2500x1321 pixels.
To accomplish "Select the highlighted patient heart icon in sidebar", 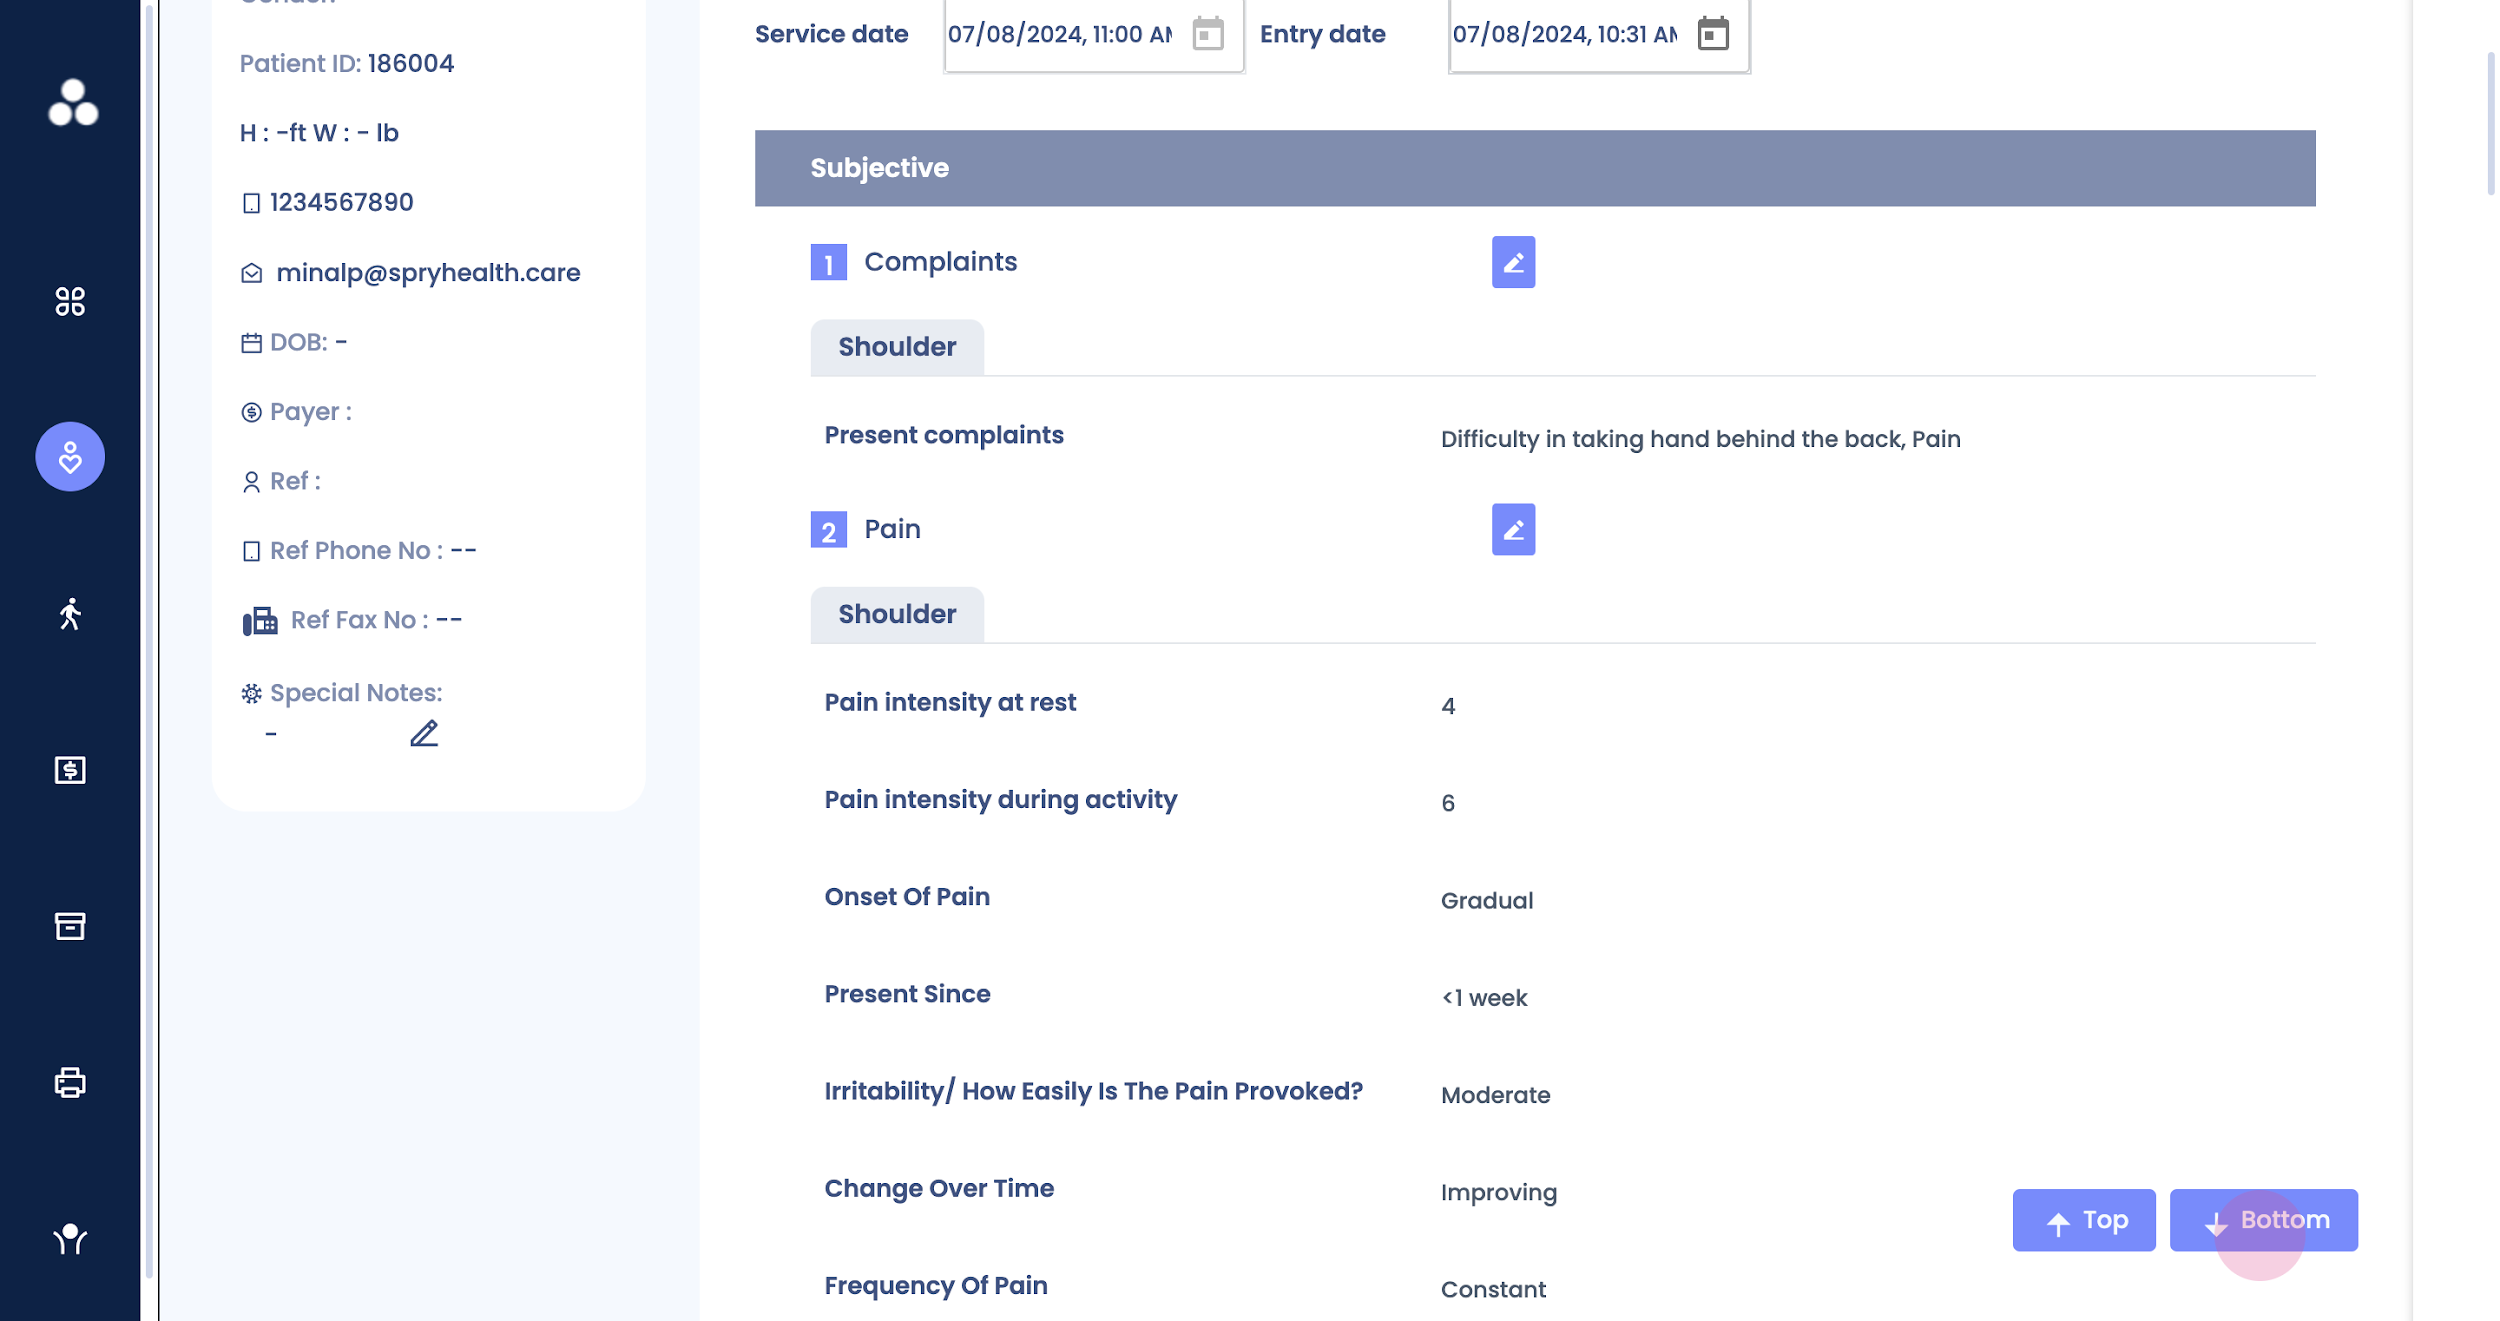I will [x=70, y=457].
